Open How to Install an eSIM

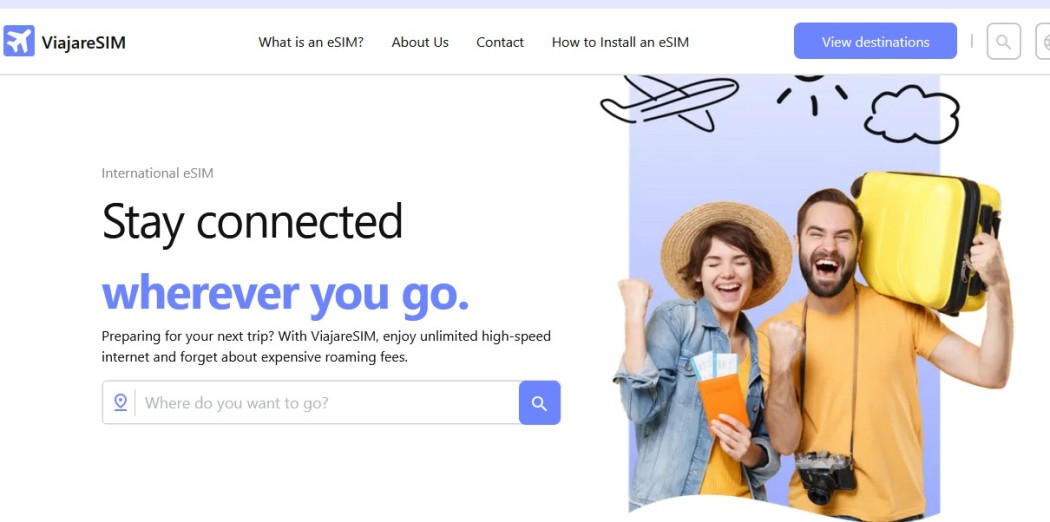pos(620,42)
